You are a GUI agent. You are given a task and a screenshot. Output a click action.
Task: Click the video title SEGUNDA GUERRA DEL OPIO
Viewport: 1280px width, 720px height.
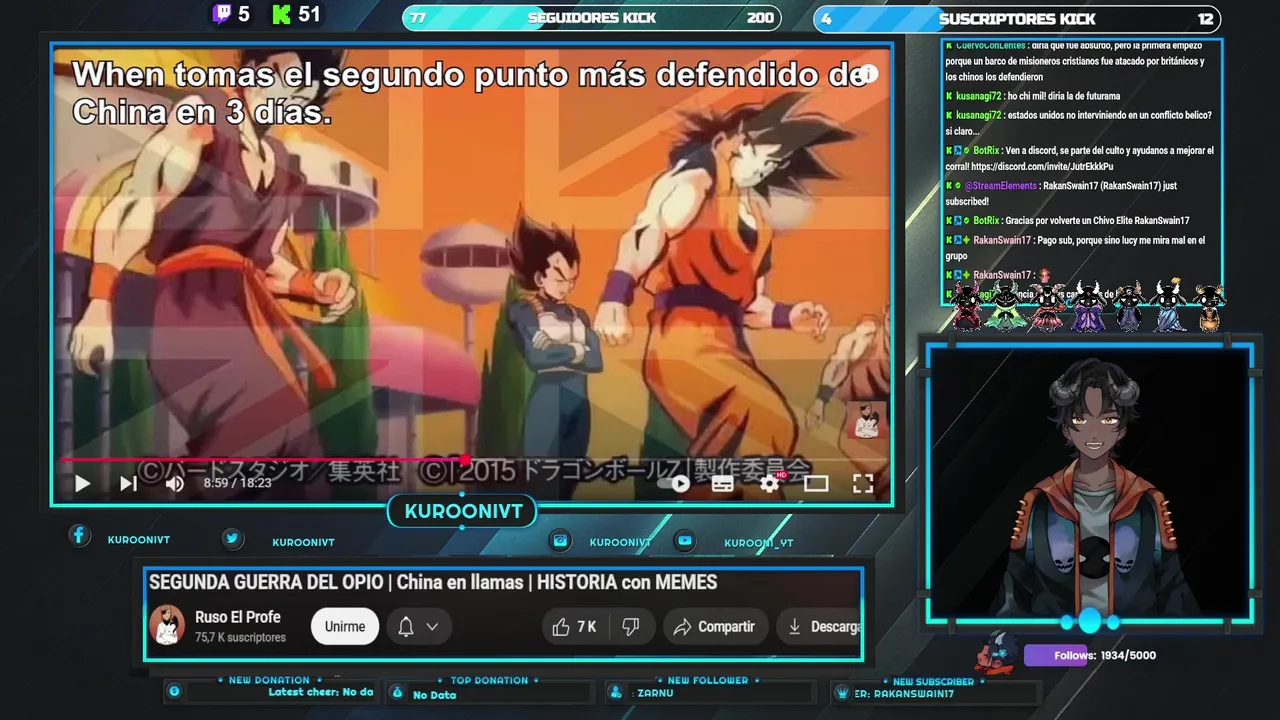433,583
